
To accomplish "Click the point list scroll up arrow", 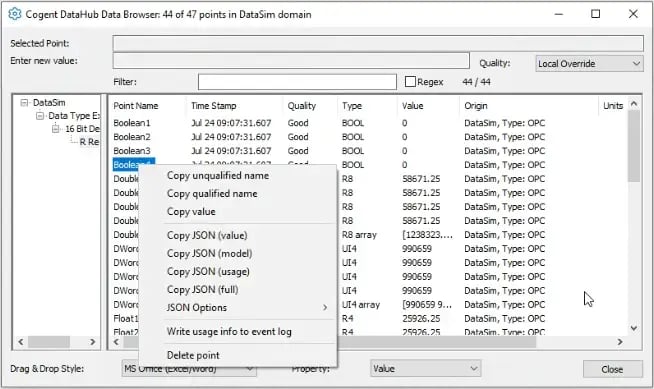I will coord(634,103).
